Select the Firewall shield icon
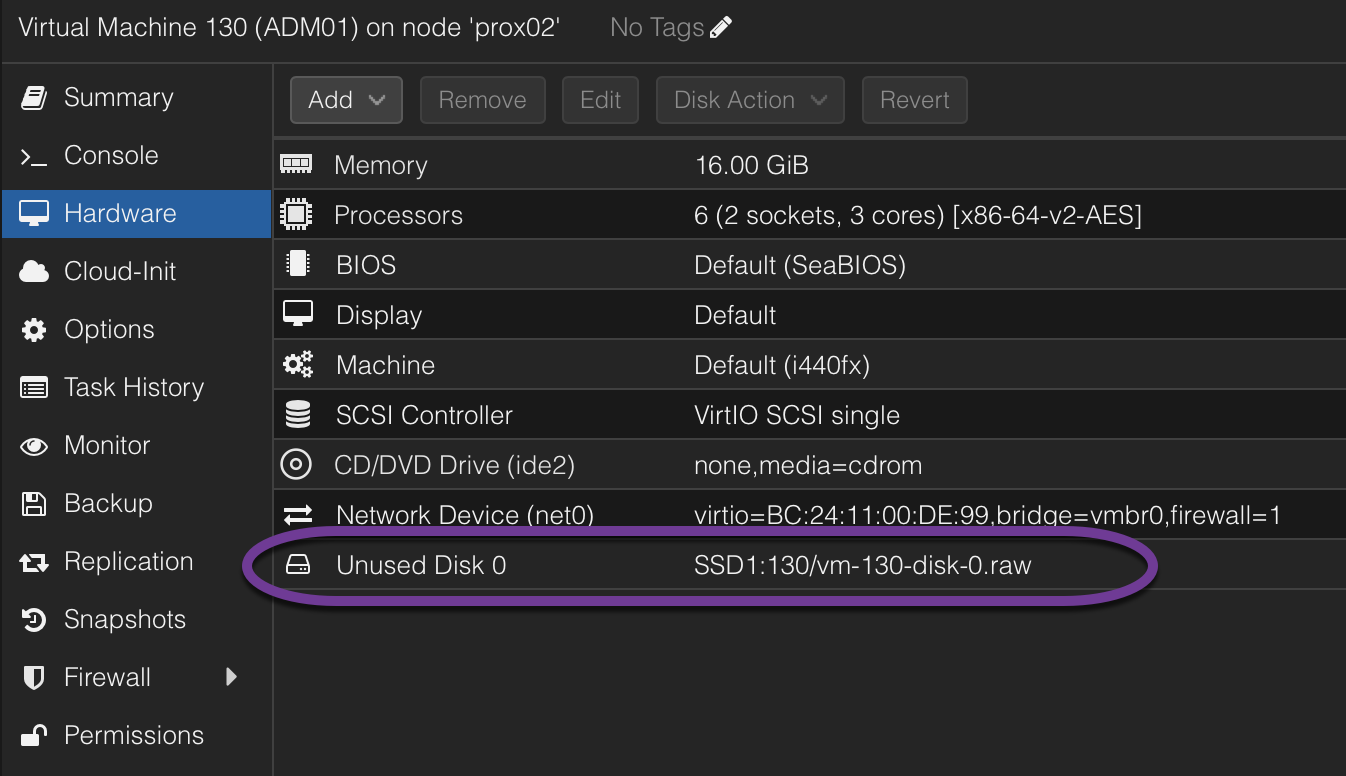 [x=33, y=677]
